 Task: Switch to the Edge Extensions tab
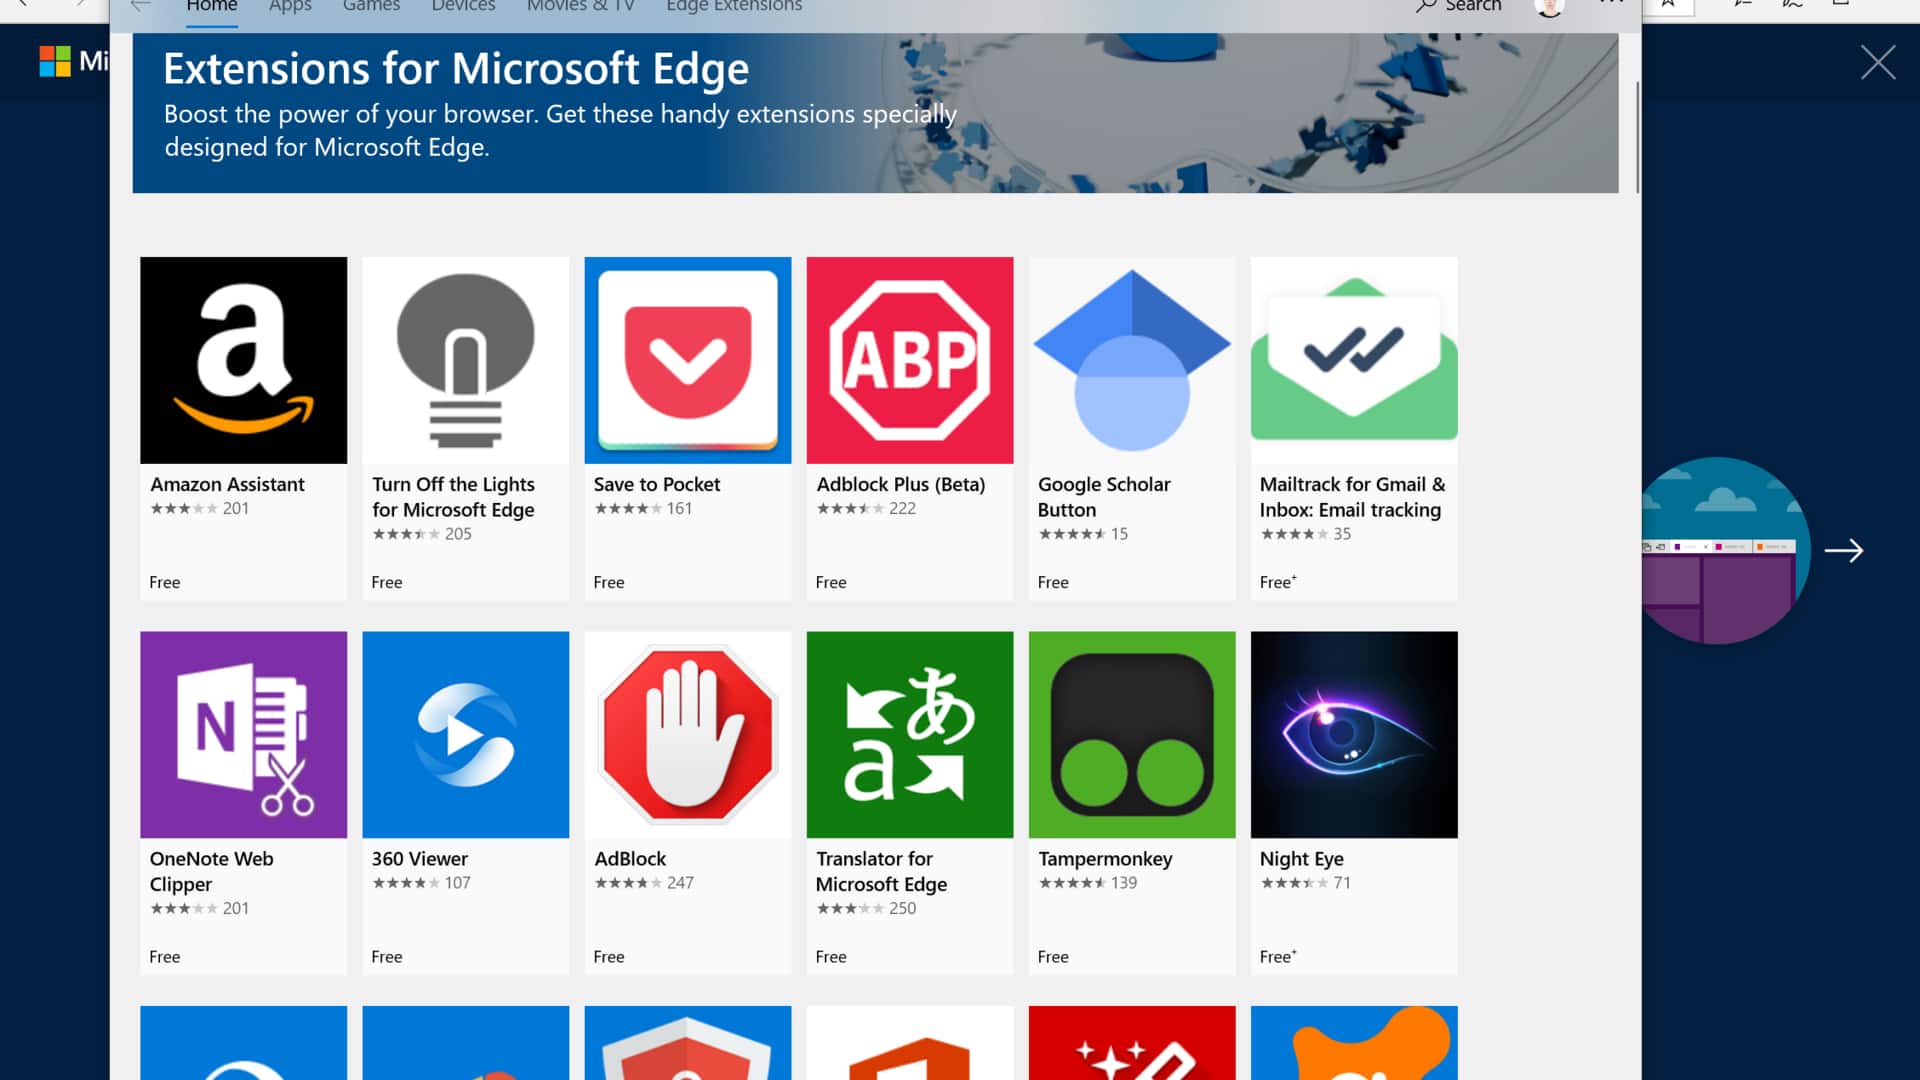734,6
